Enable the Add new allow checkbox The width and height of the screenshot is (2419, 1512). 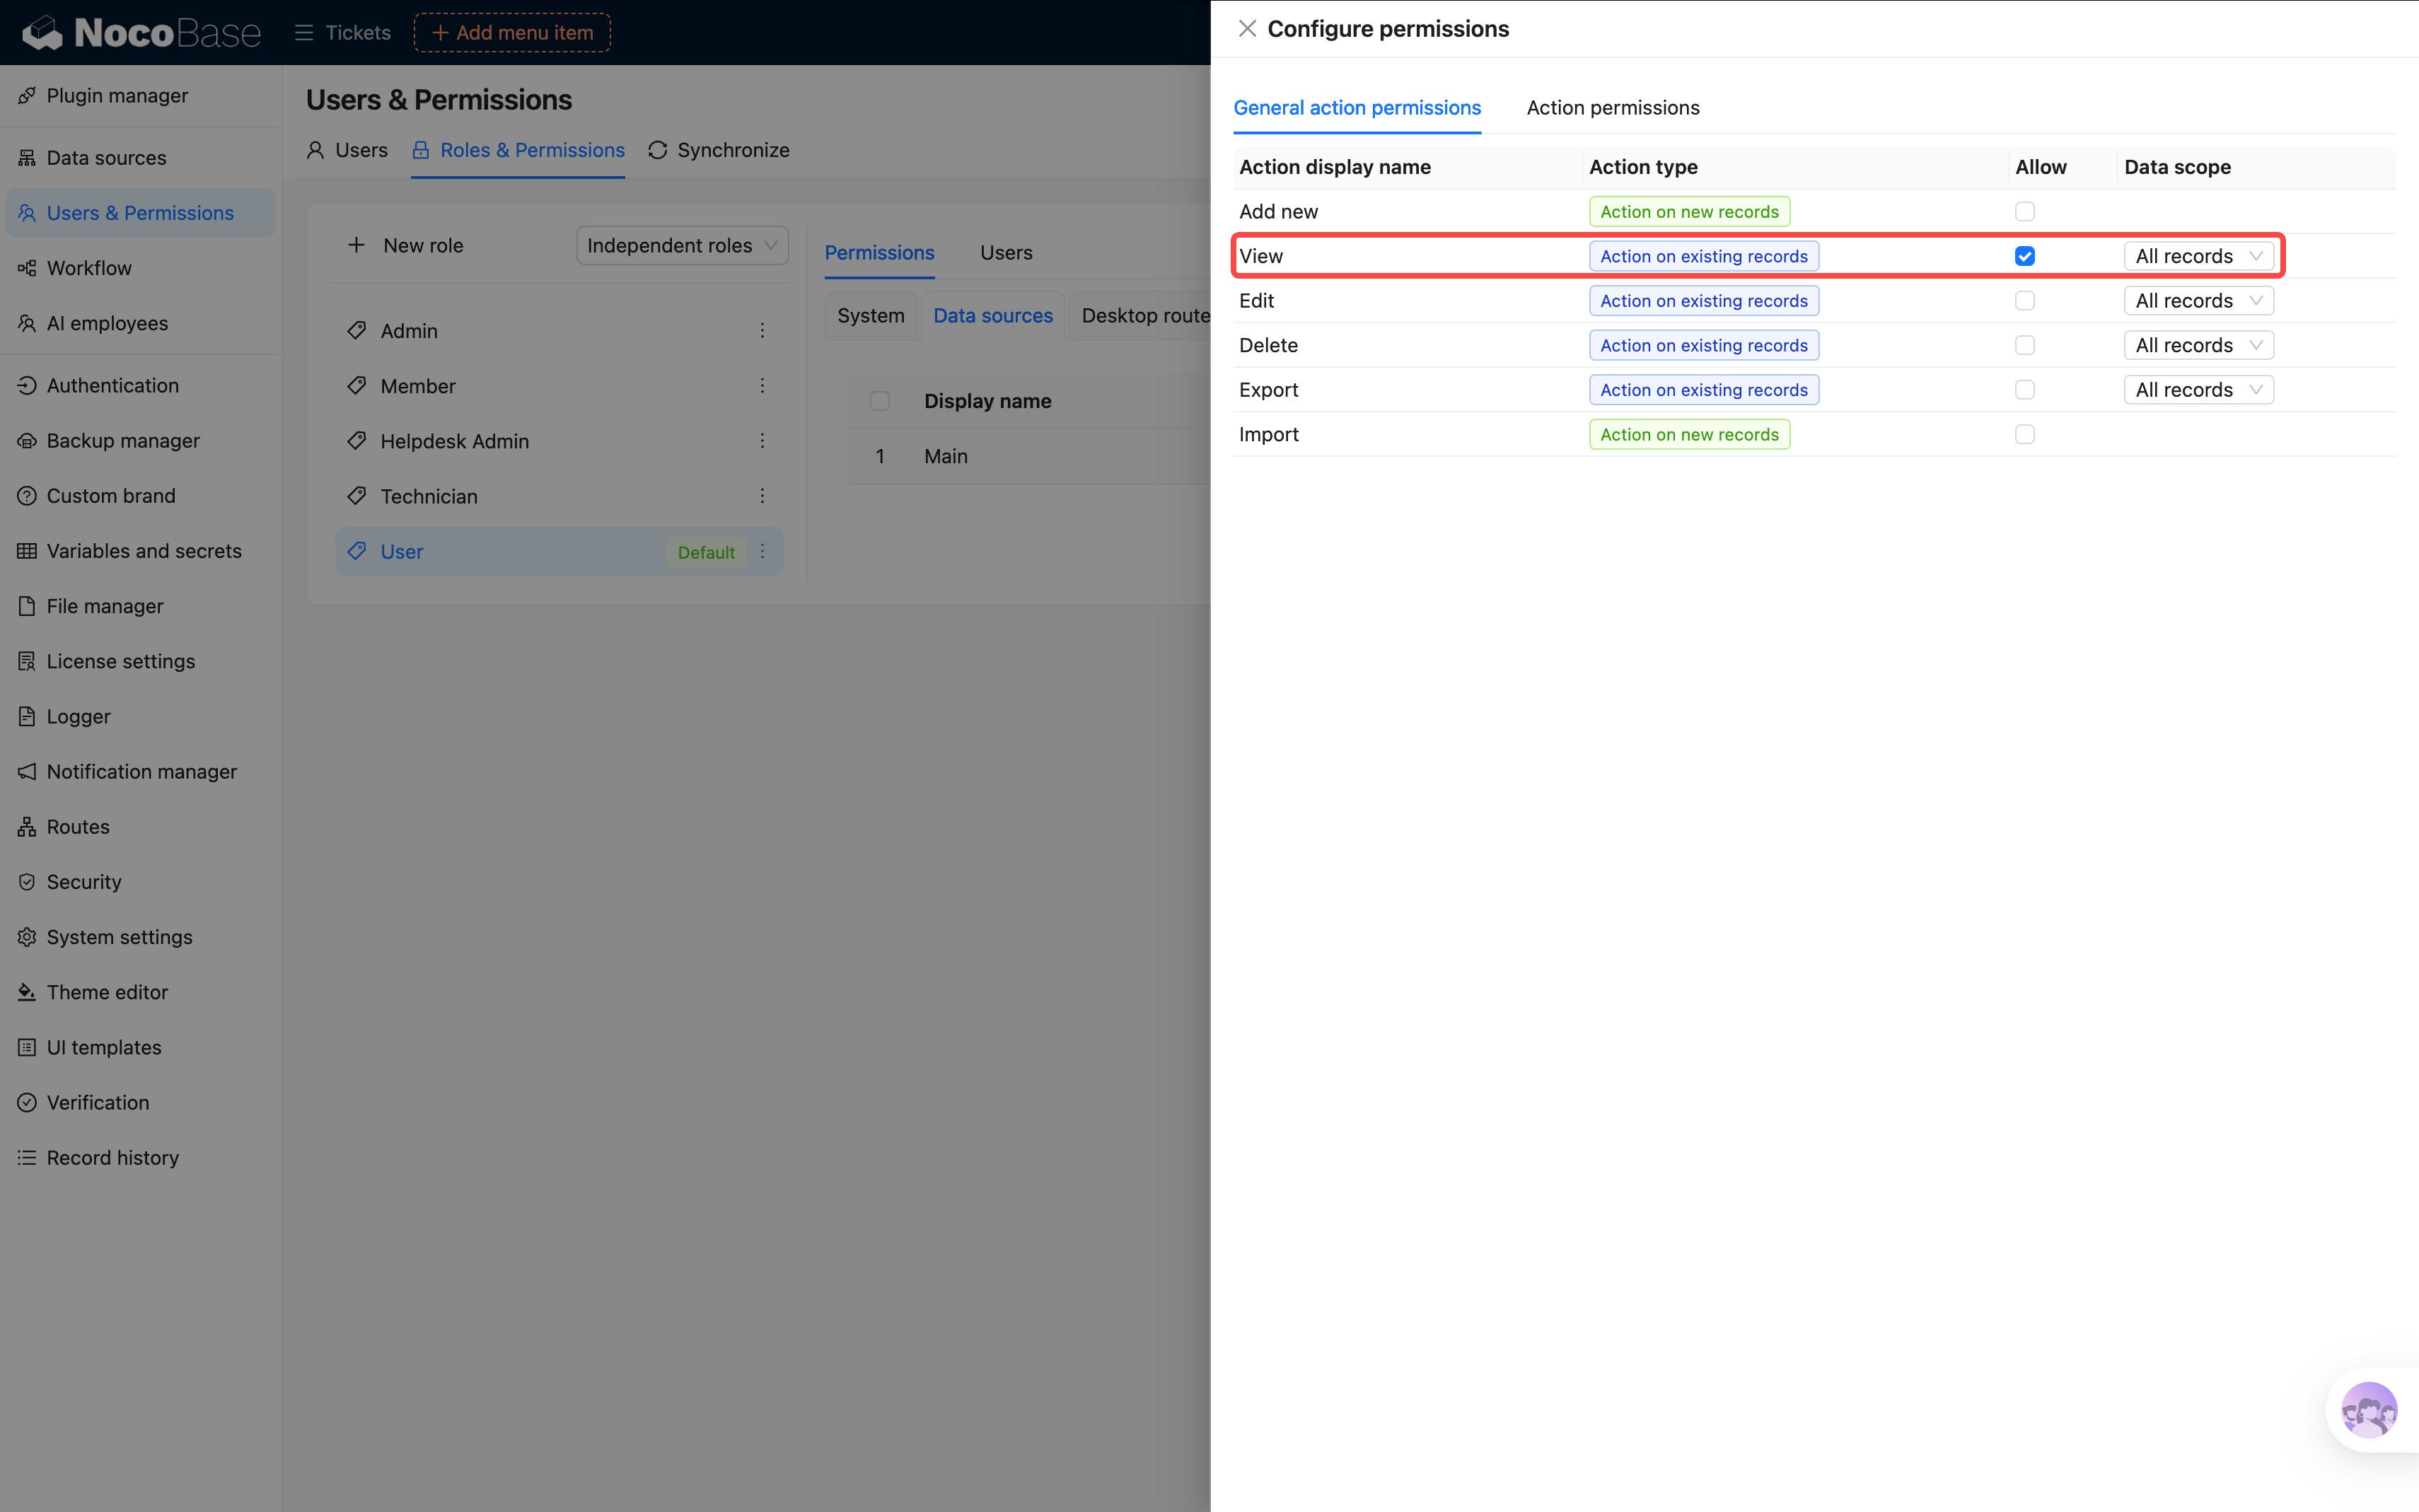pos(2024,212)
